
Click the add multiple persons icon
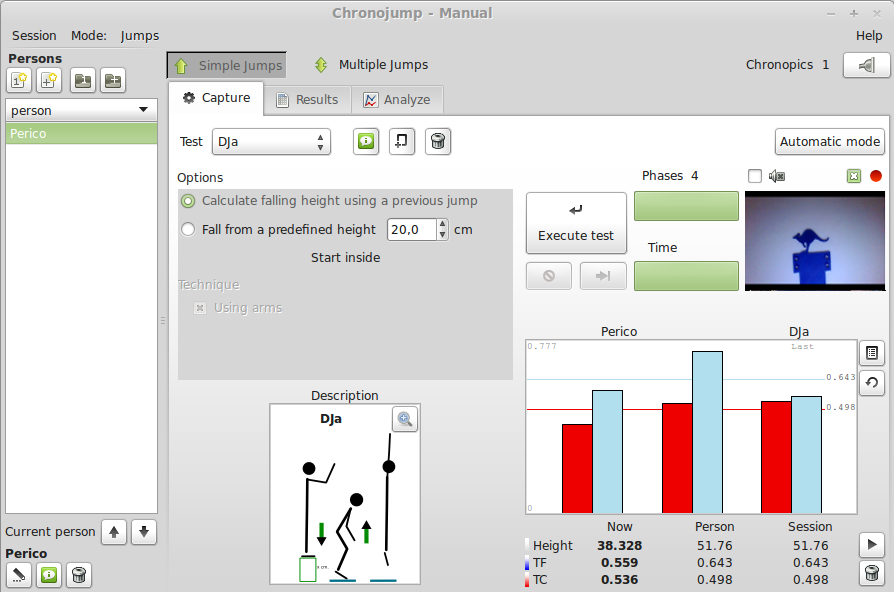(49, 81)
